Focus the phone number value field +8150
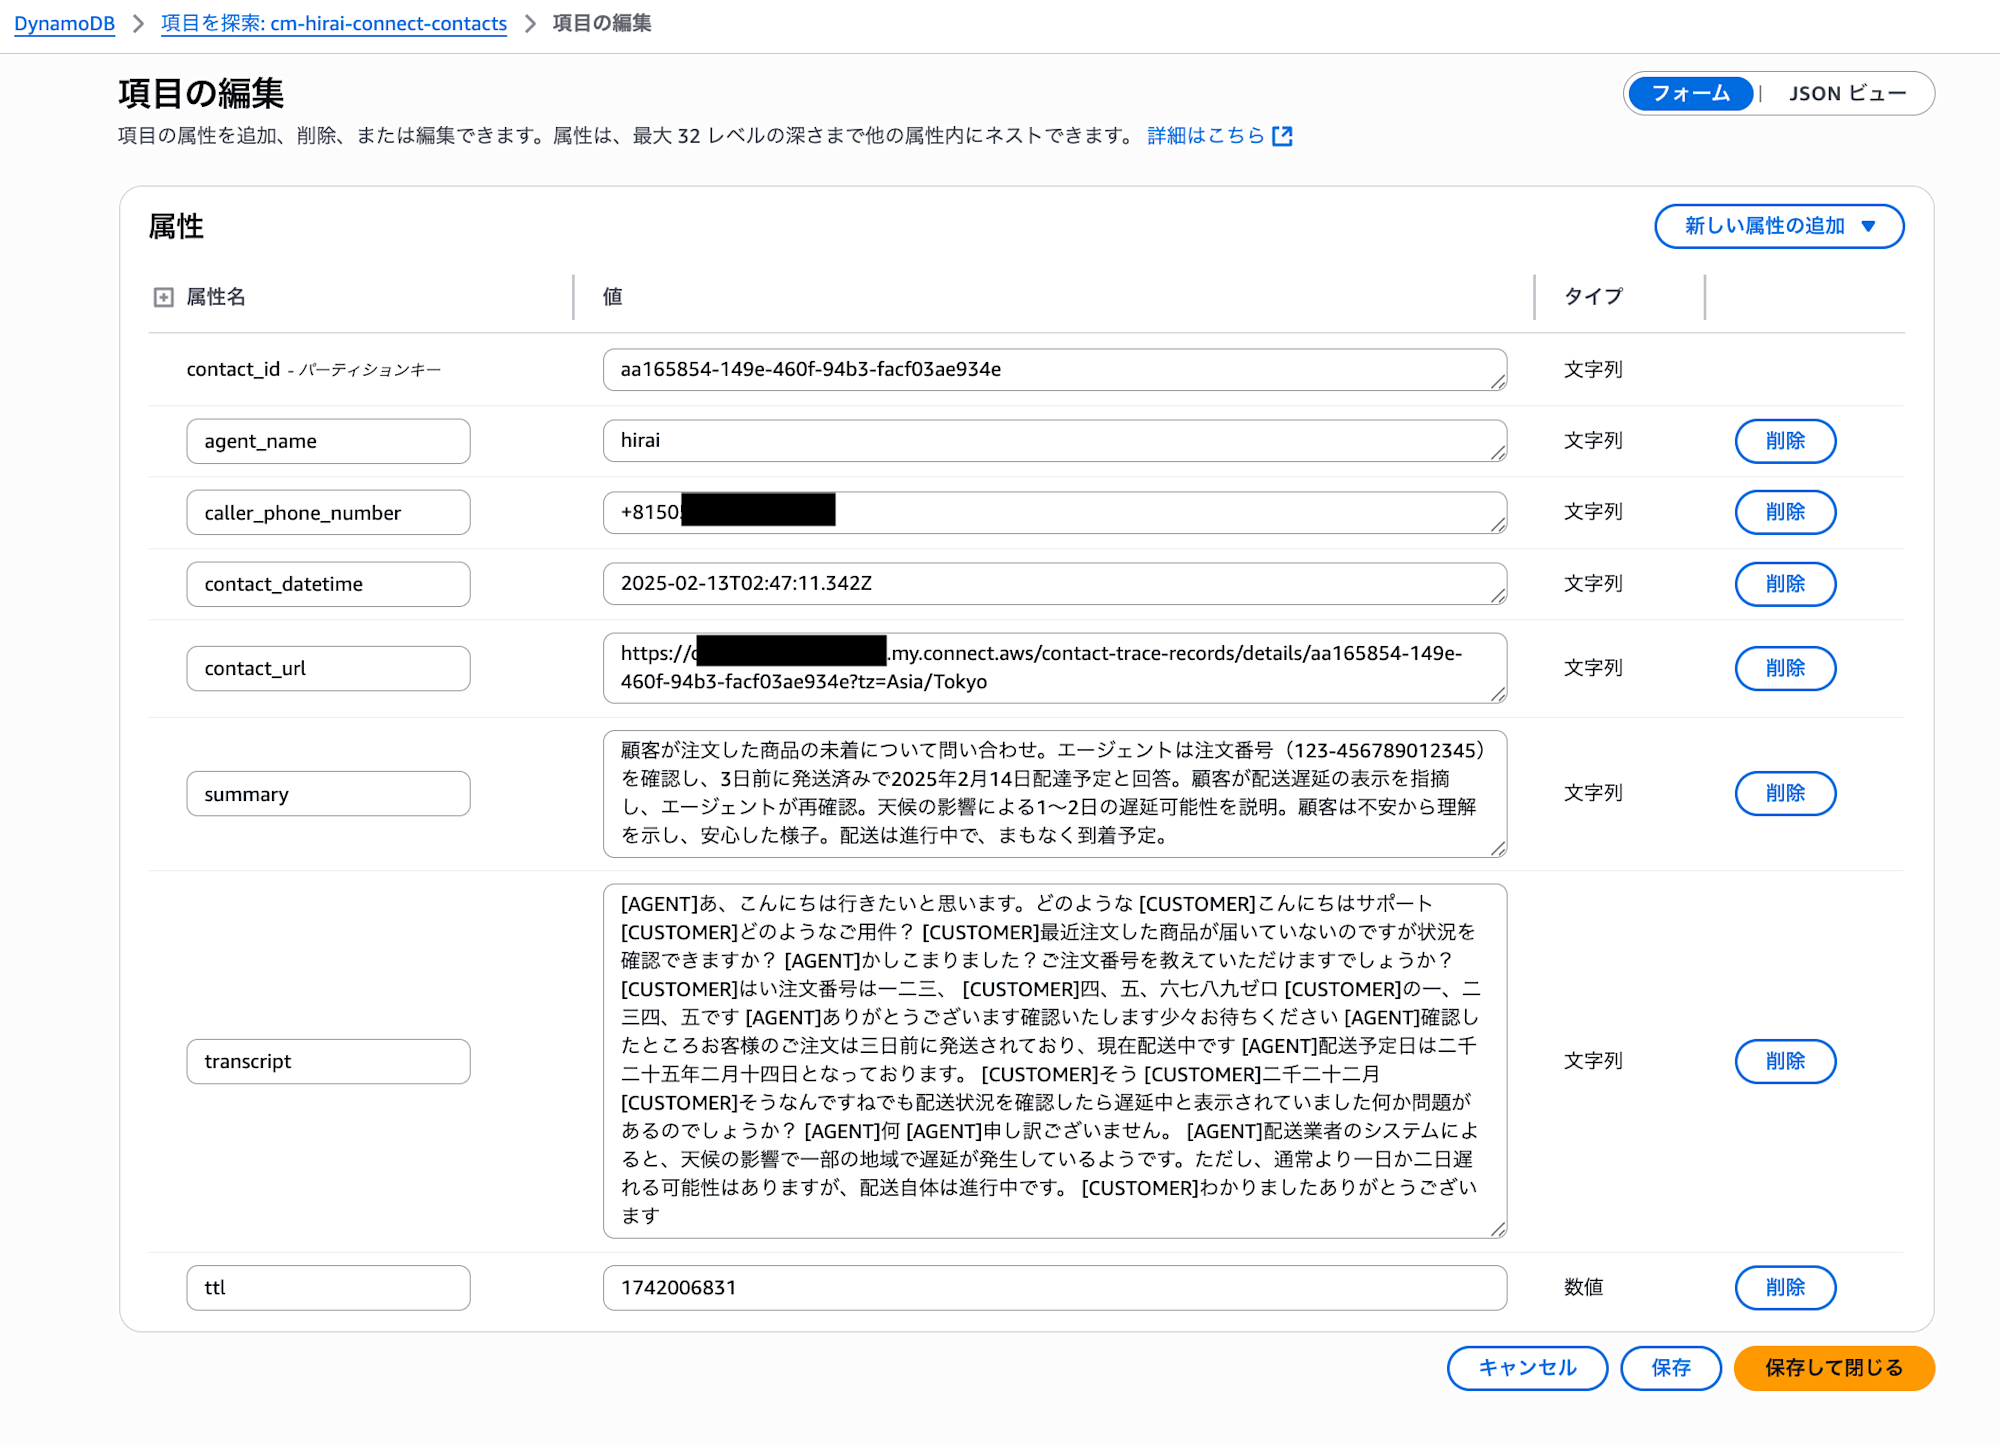Screen dimensions: 2000x1447 1055,512
